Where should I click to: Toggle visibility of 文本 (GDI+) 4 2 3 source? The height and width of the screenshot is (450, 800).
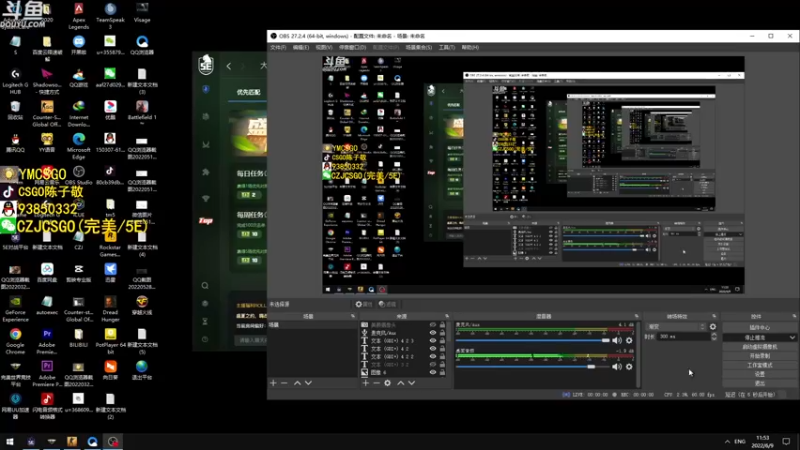433,341
